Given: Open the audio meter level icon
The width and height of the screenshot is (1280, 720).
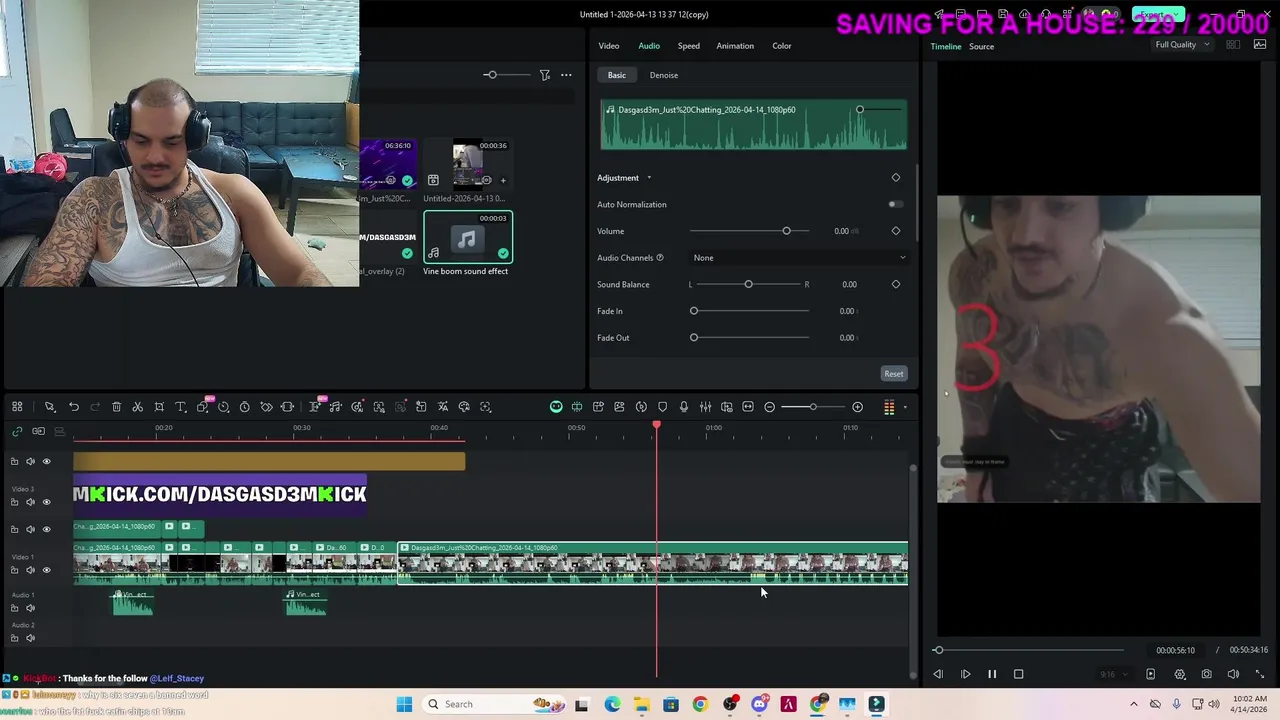Looking at the screenshot, I should point(889,407).
